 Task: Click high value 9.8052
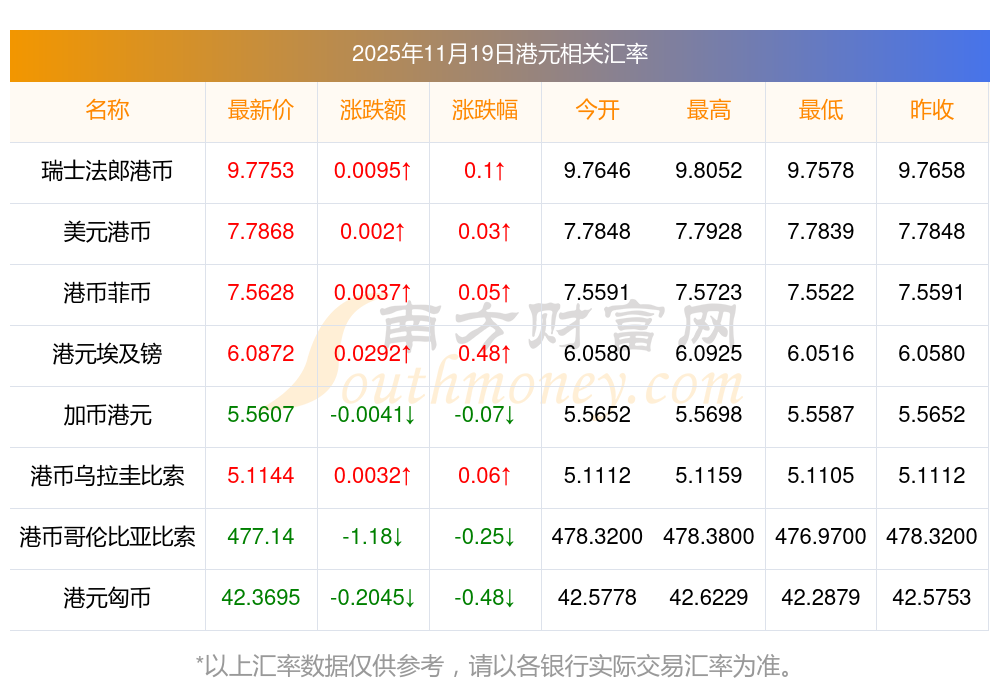coord(709,170)
